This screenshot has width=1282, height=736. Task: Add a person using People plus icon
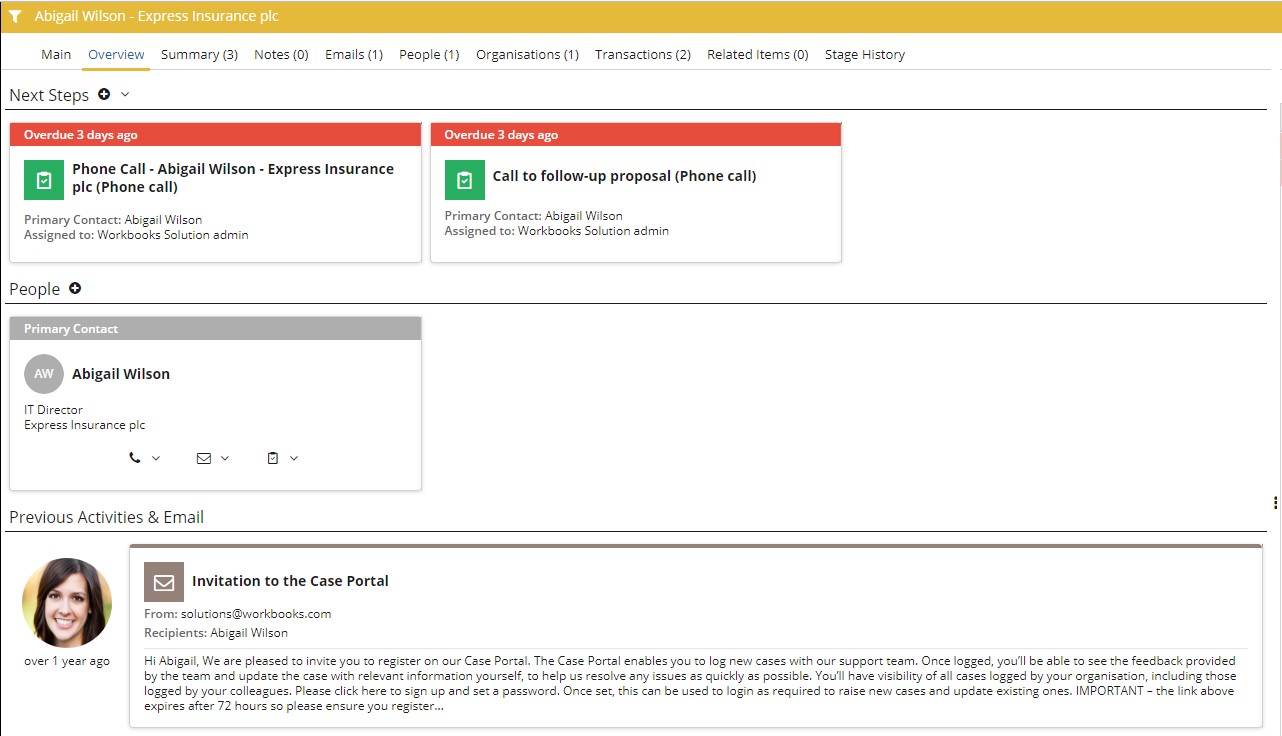(75, 289)
